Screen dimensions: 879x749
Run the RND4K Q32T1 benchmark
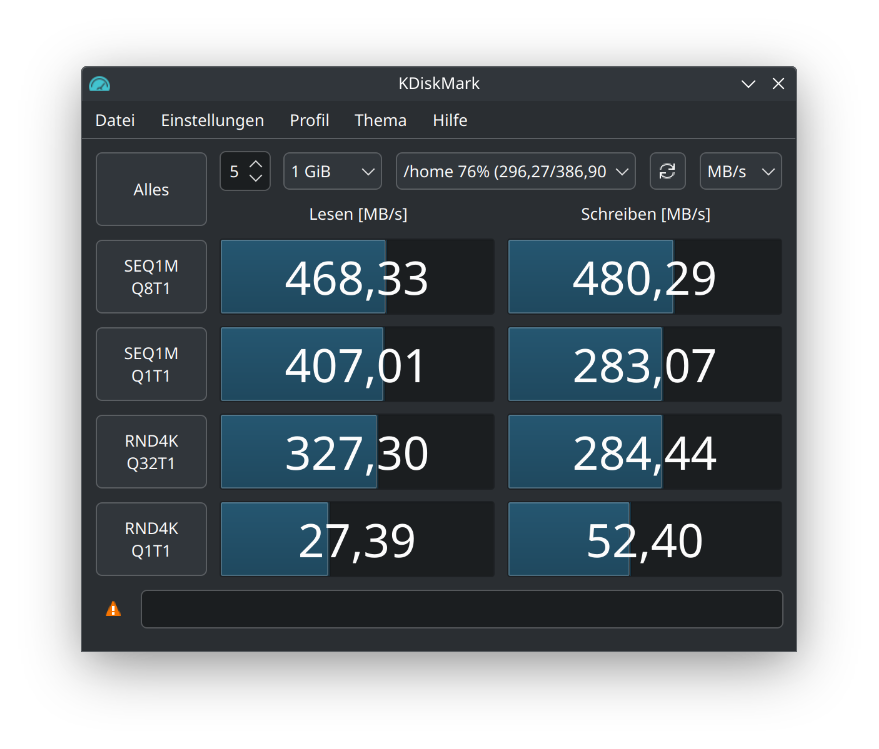(x=151, y=451)
